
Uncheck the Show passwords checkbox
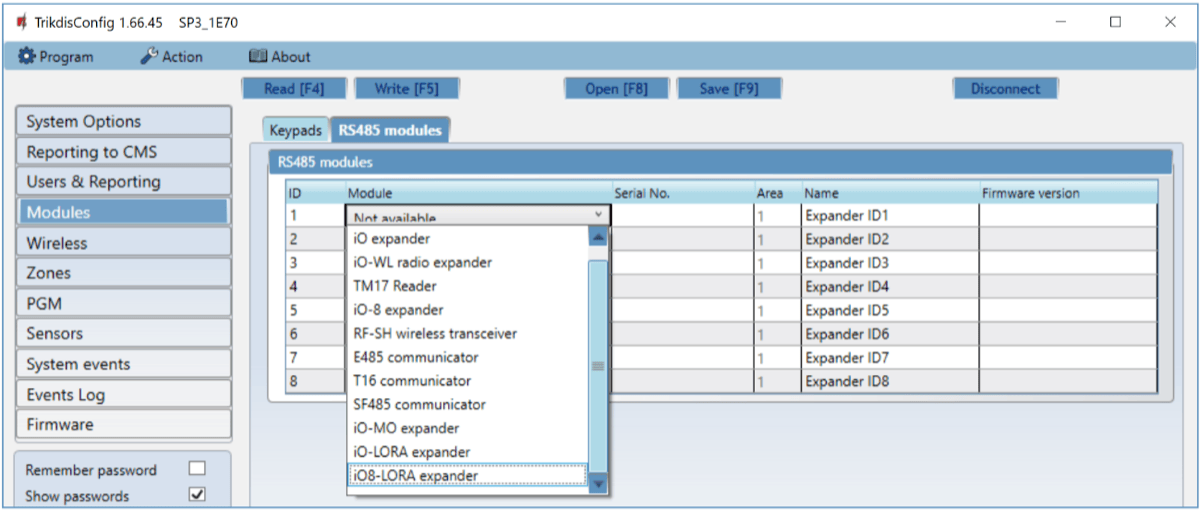[x=197, y=495]
